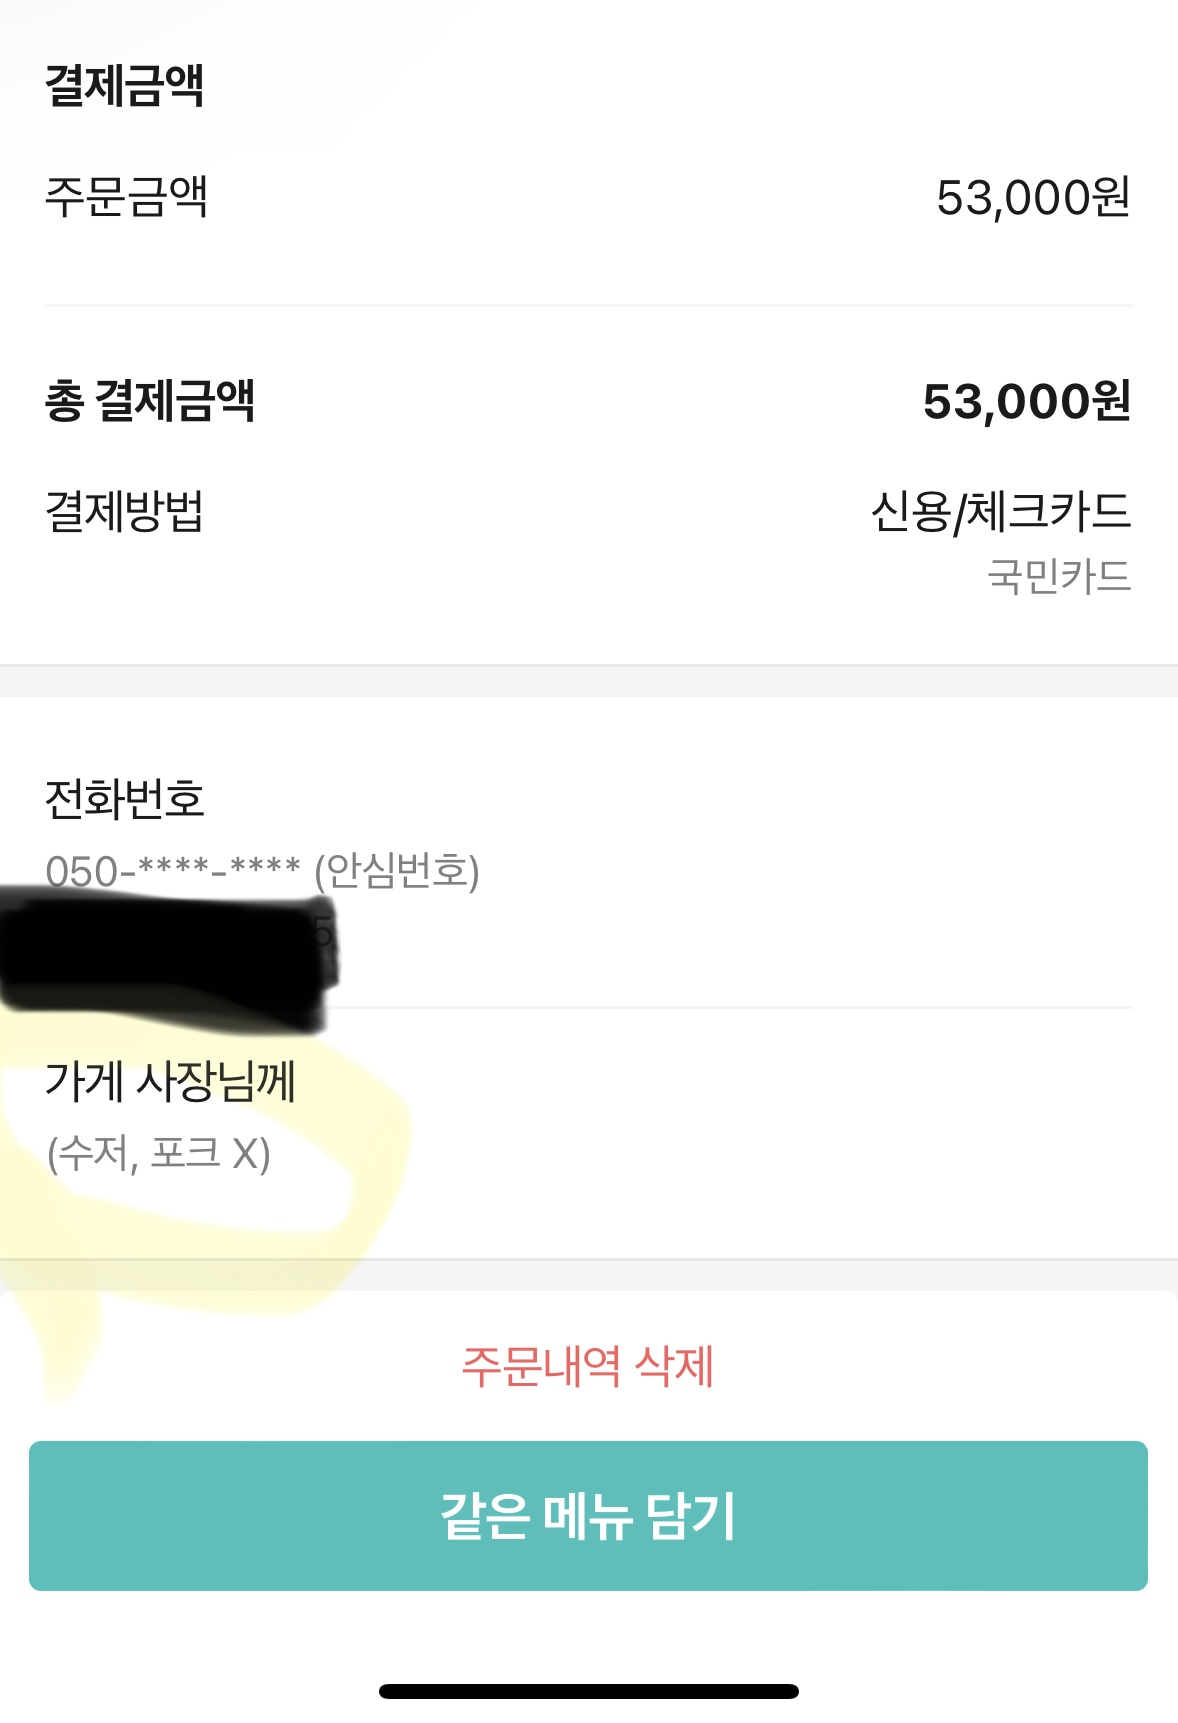
Task: Tap the 신용/체크카드 payment method text
Action: tap(1001, 511)
